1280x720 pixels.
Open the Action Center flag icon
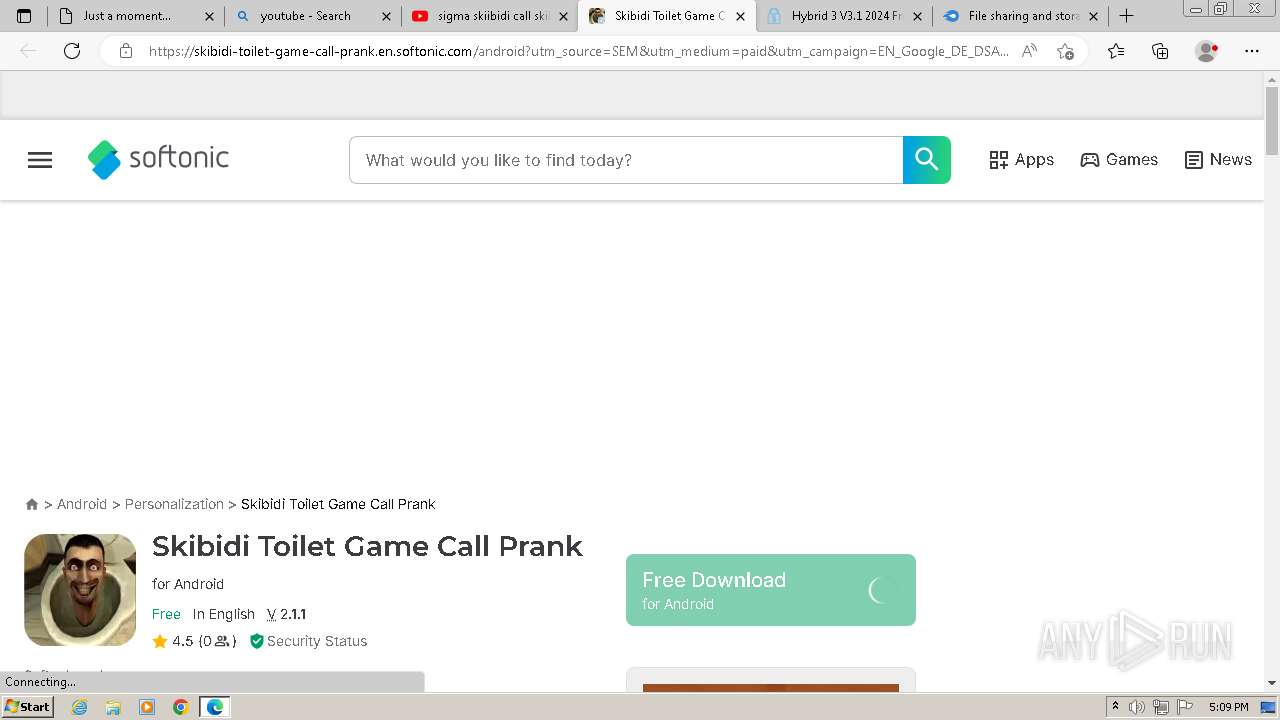coord(1184,707)
